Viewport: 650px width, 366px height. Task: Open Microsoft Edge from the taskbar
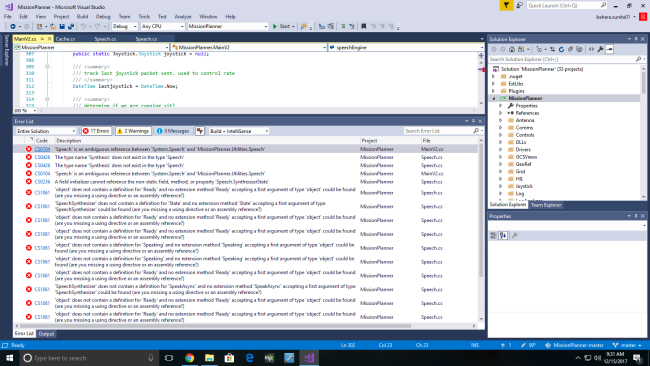point(249,358)
